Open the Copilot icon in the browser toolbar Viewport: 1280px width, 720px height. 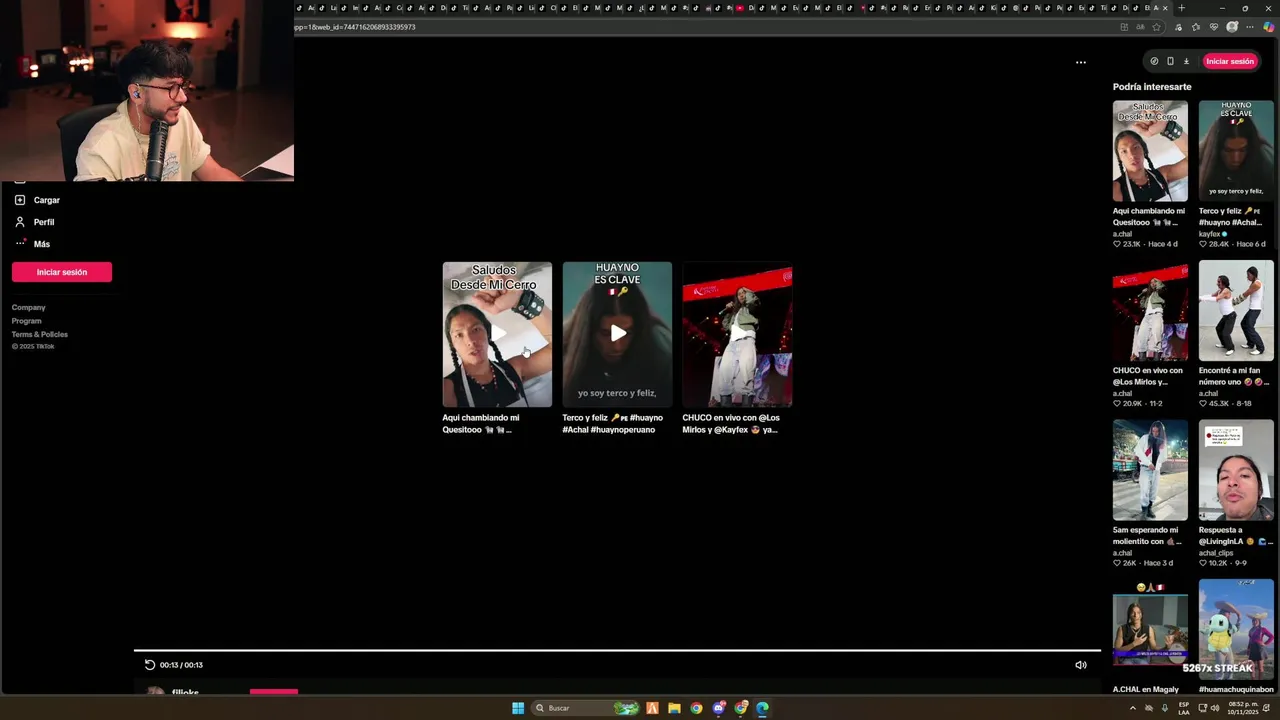point(1269,27)
